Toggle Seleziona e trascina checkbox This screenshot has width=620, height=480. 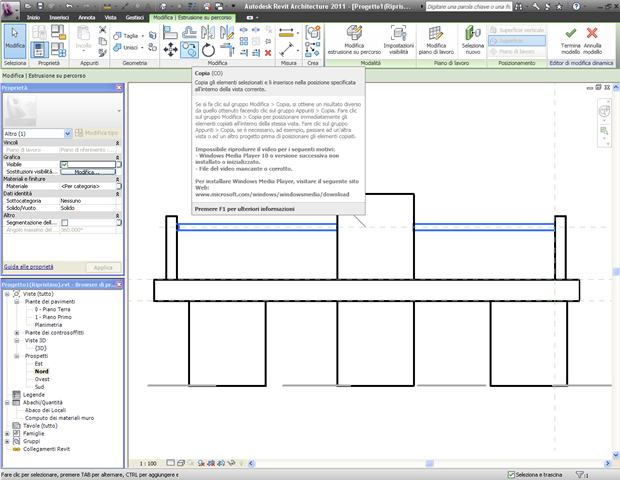(x=511, y=473)
